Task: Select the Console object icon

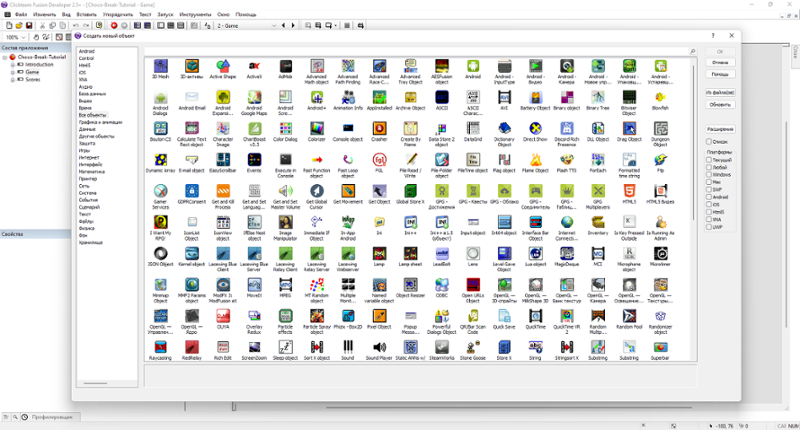Action: 348,128
